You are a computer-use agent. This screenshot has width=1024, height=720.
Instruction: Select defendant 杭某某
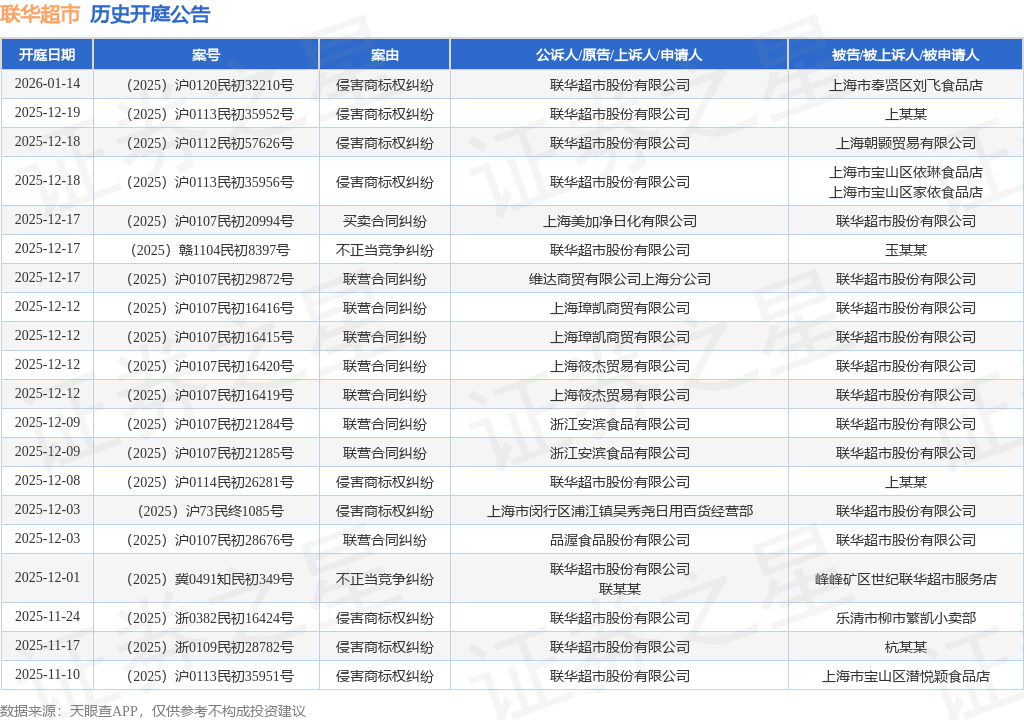coord(906,647)
